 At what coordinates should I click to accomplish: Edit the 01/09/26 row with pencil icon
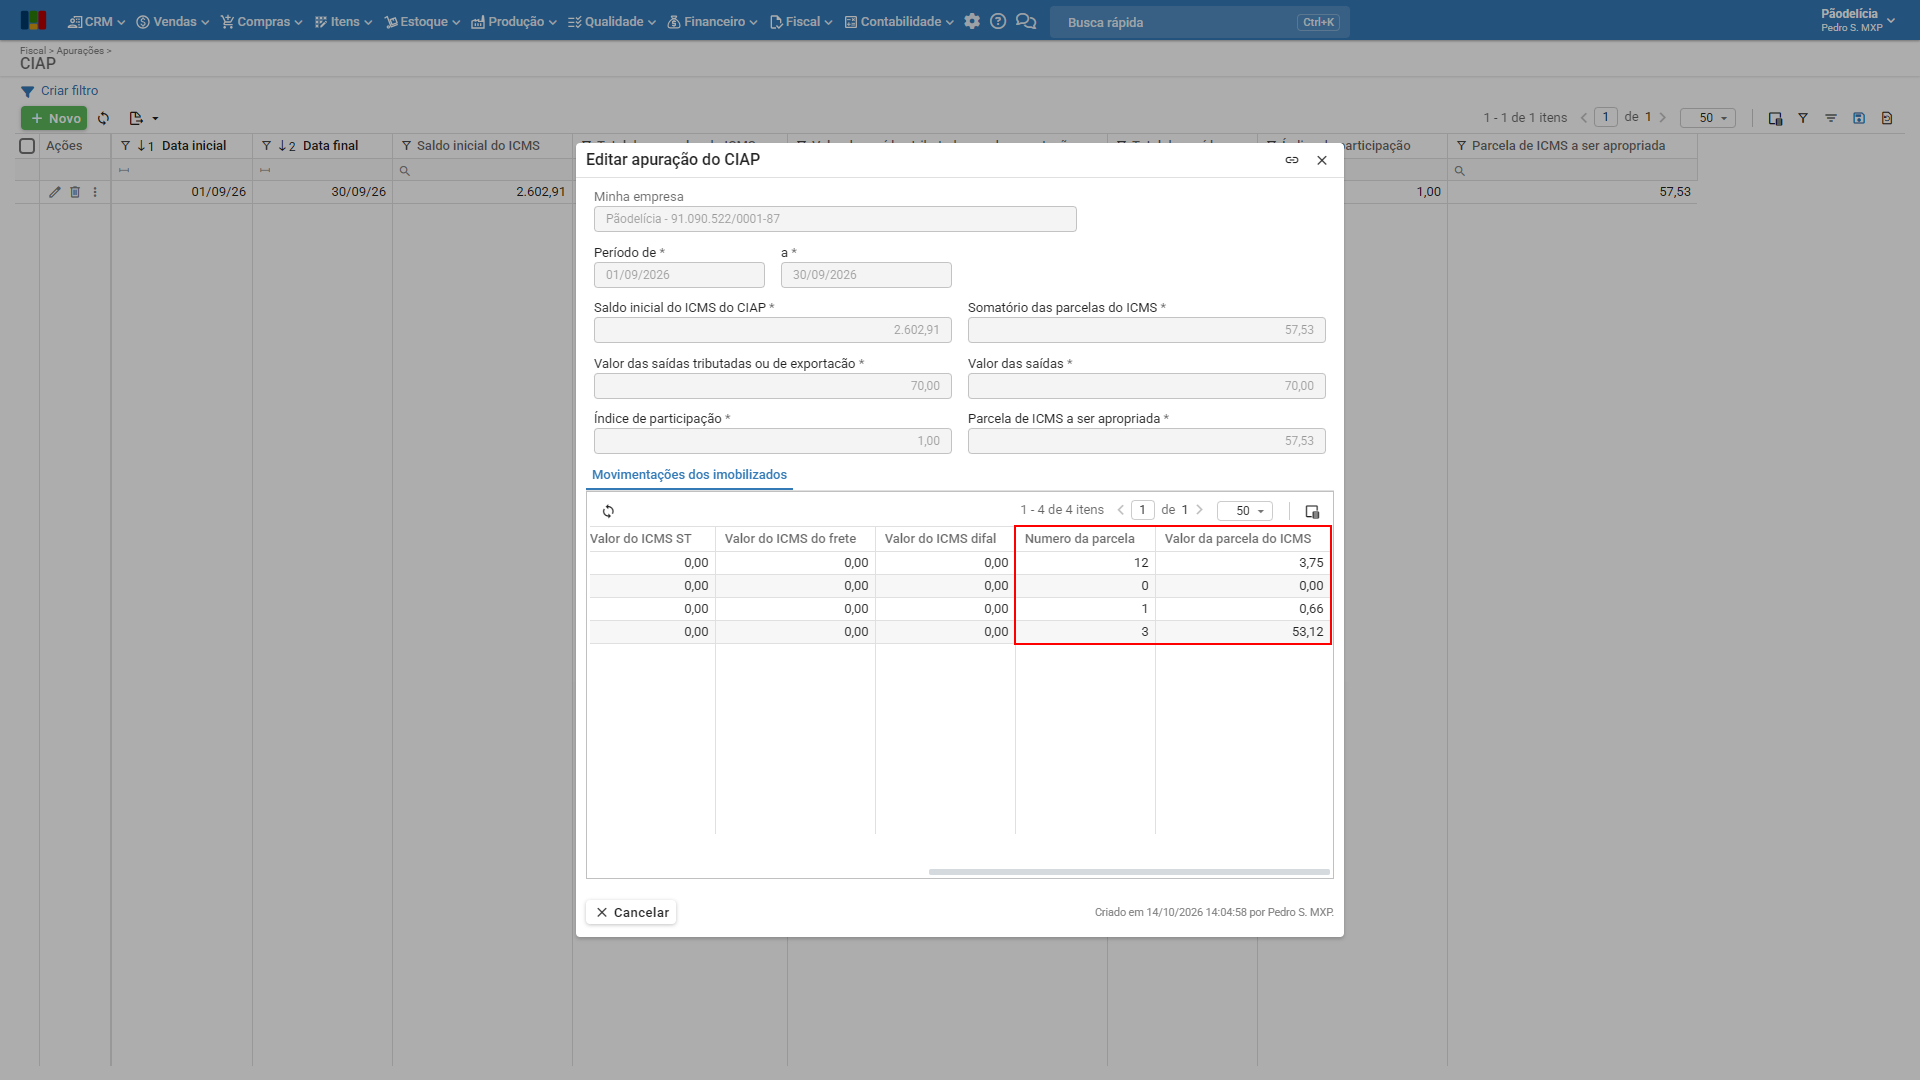(x=55, y=192)
